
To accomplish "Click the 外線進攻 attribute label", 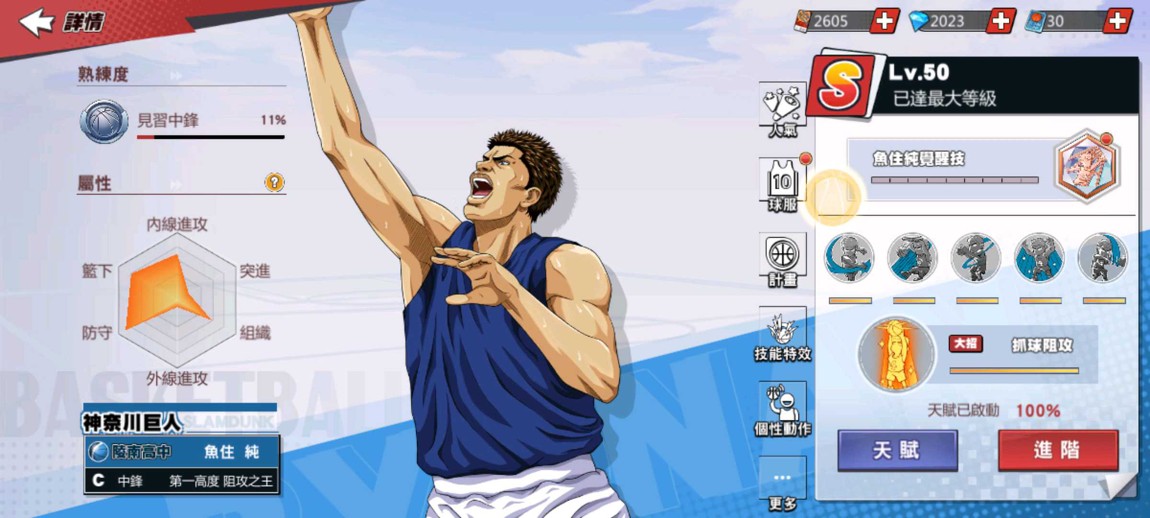I will point(177,378).
